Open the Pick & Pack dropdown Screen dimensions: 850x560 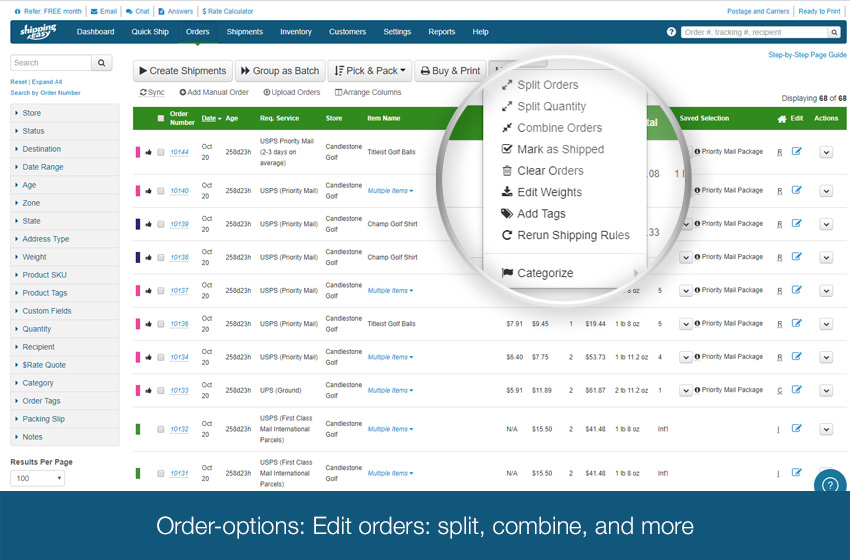[x=370, y=71]
